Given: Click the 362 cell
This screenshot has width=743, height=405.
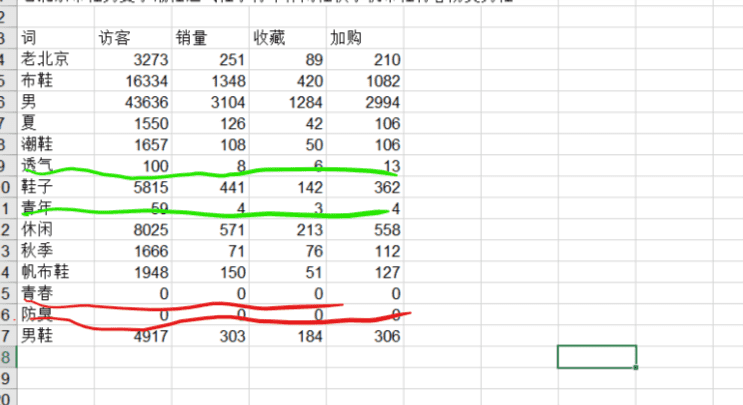Looking at the screenshot, I should 365,187.
